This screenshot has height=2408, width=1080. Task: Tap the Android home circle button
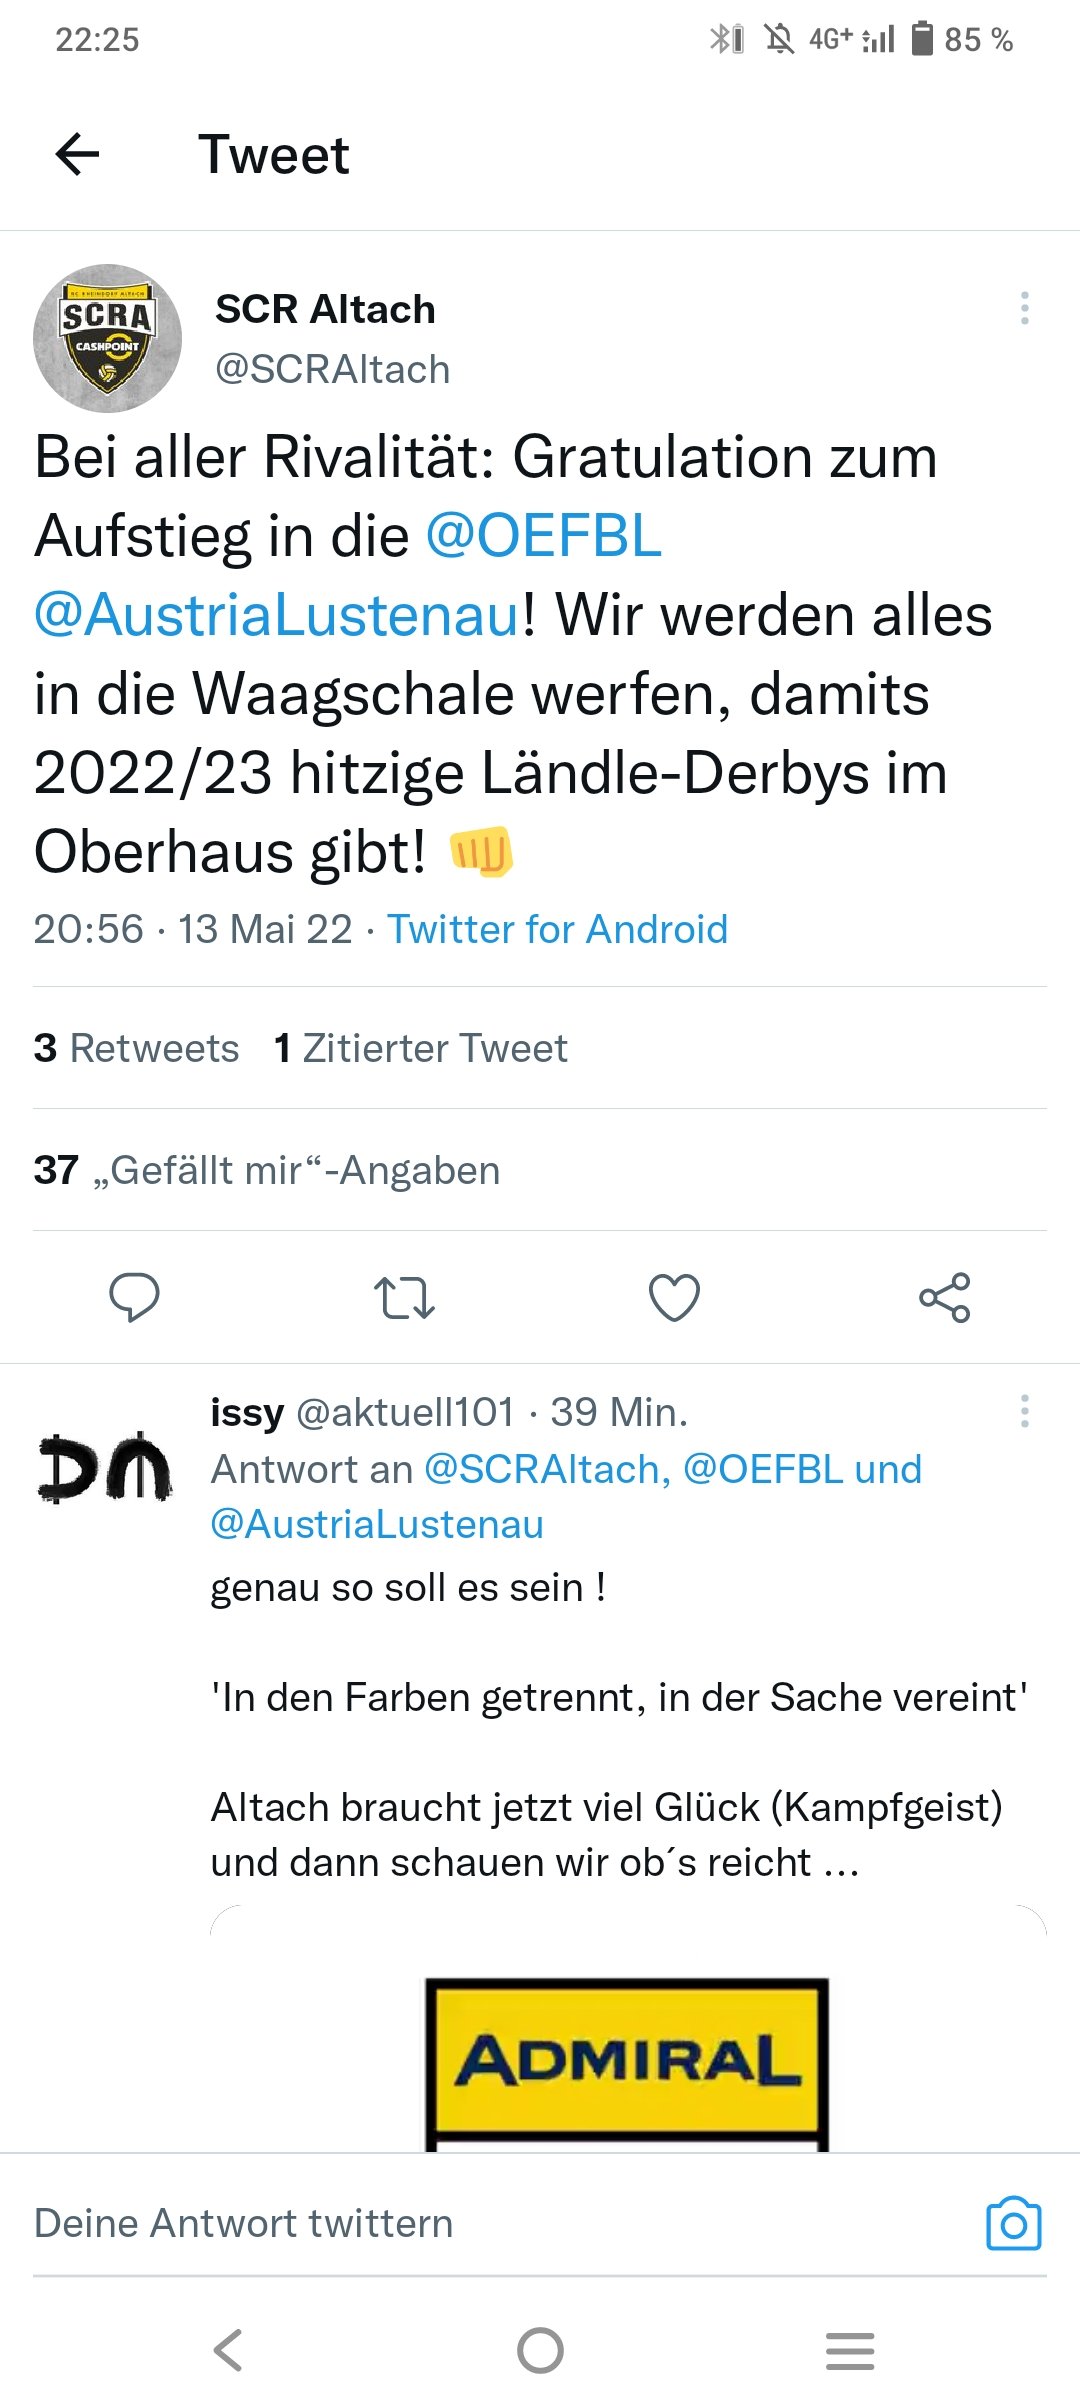coord(540,2350)
